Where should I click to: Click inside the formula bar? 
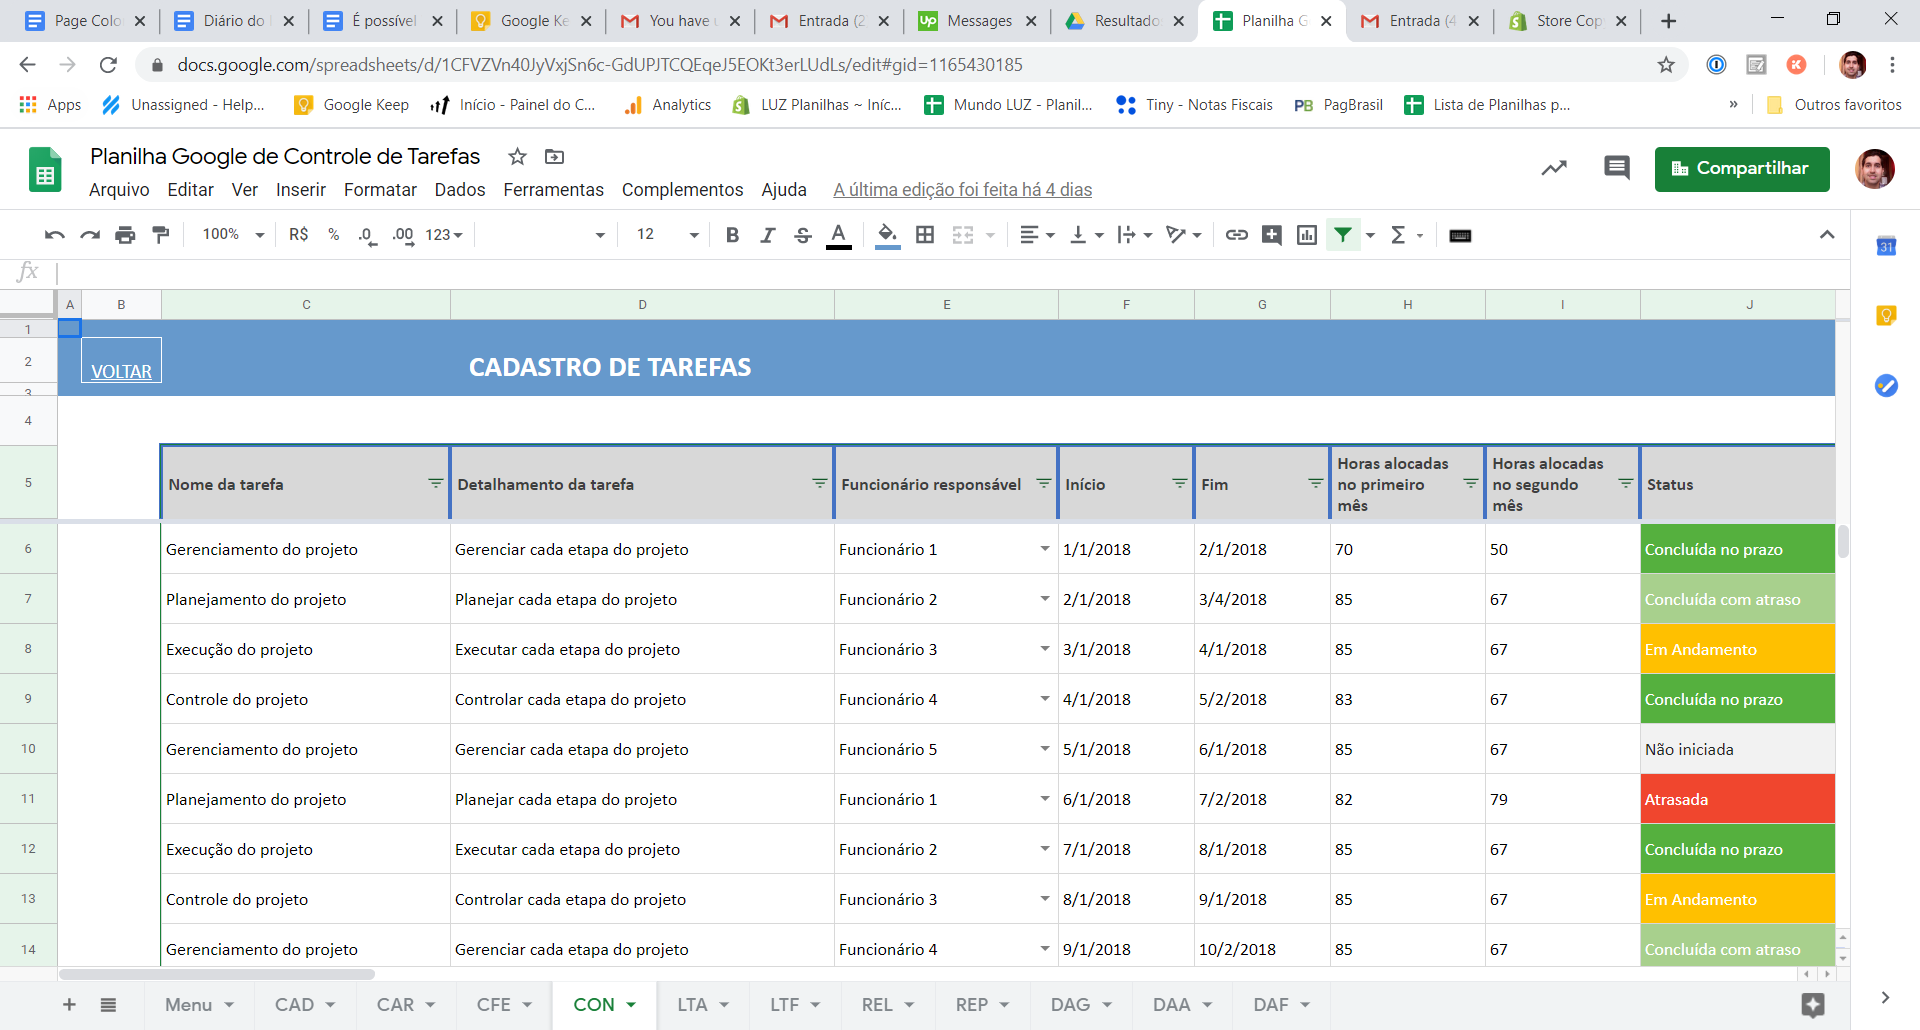point(400,272)
